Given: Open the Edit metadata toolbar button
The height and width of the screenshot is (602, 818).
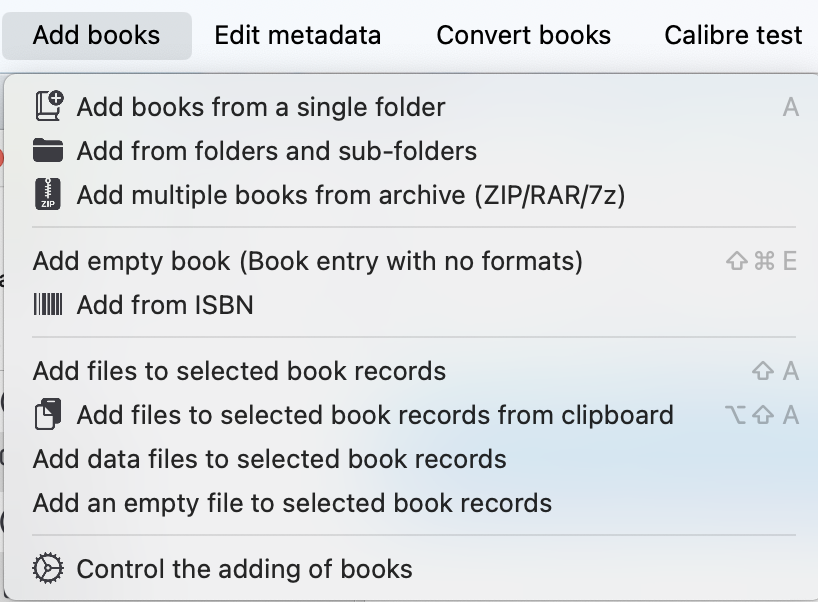Looking at the screenshot, I should click(297, 35).
